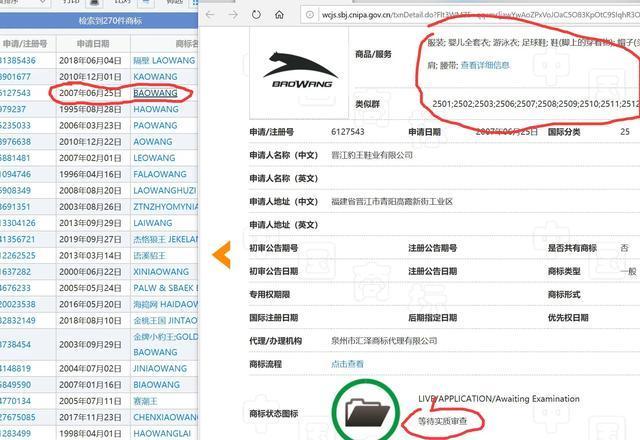Viewport: 640px width, 440px height.
Task: Go back using the browser back arrow
Action: click(x=210, y=15)
